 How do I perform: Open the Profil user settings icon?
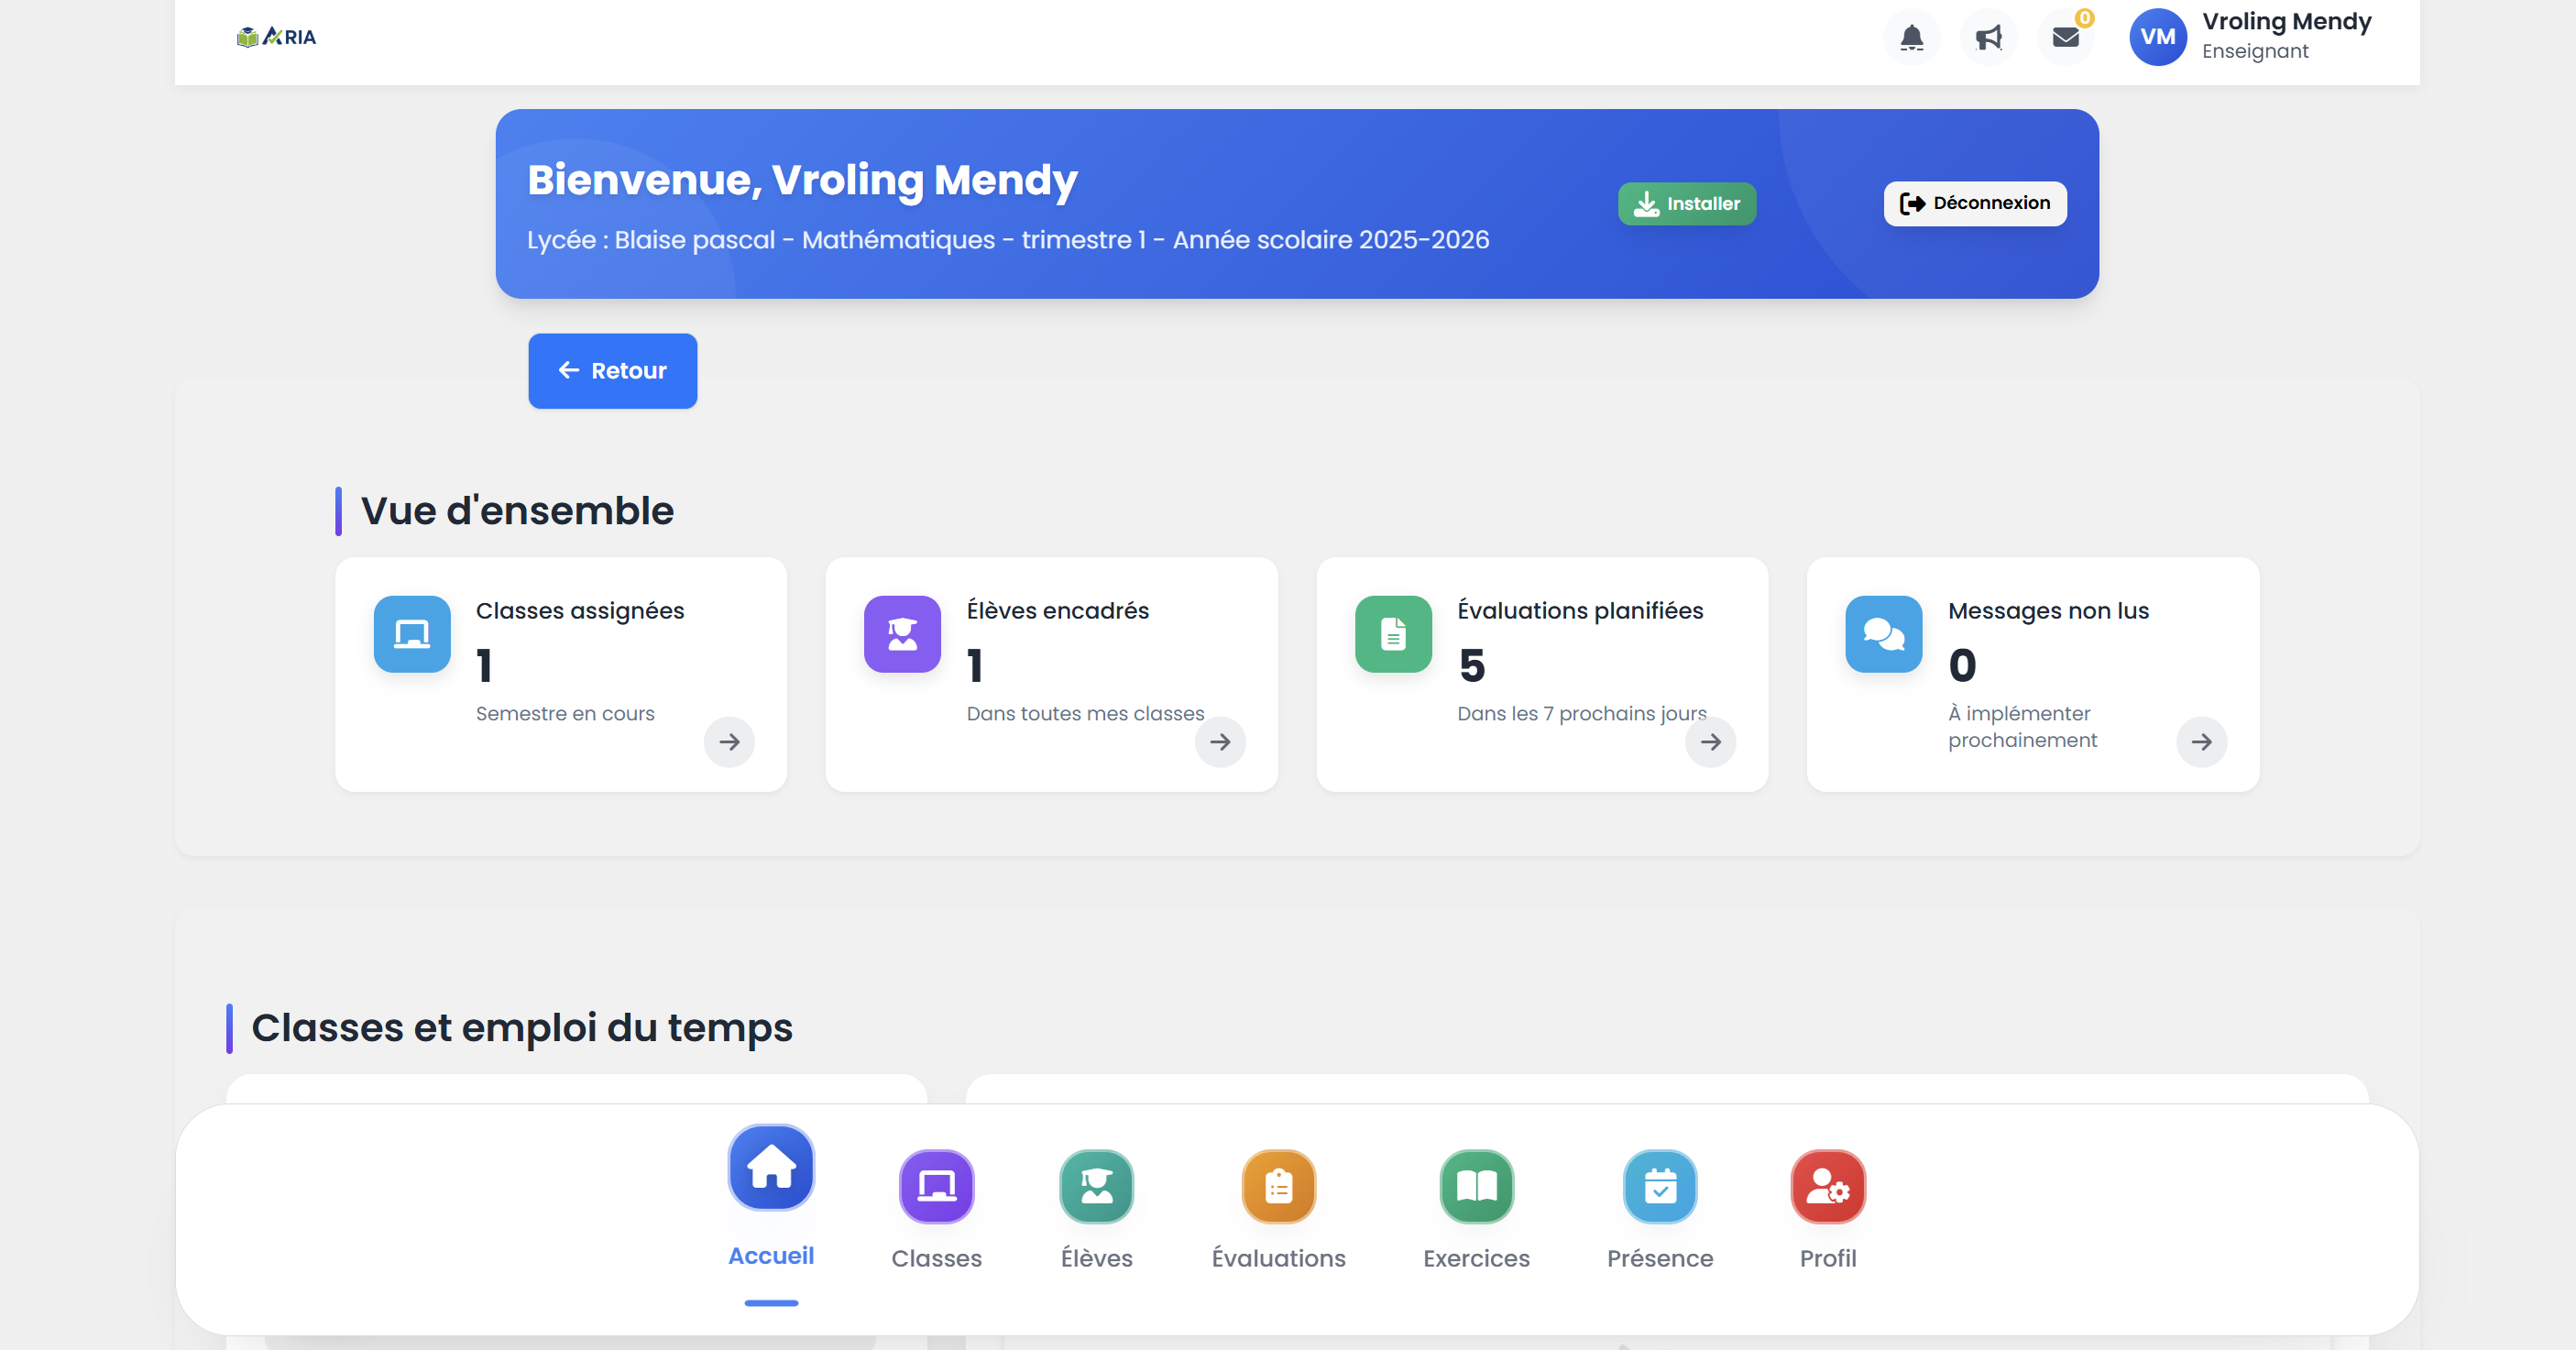click(x=1827, y=1188)
